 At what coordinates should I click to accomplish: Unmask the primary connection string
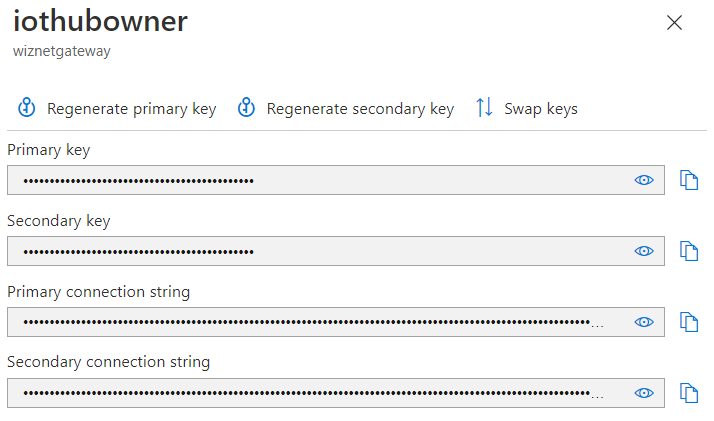(x=644, y=322)
